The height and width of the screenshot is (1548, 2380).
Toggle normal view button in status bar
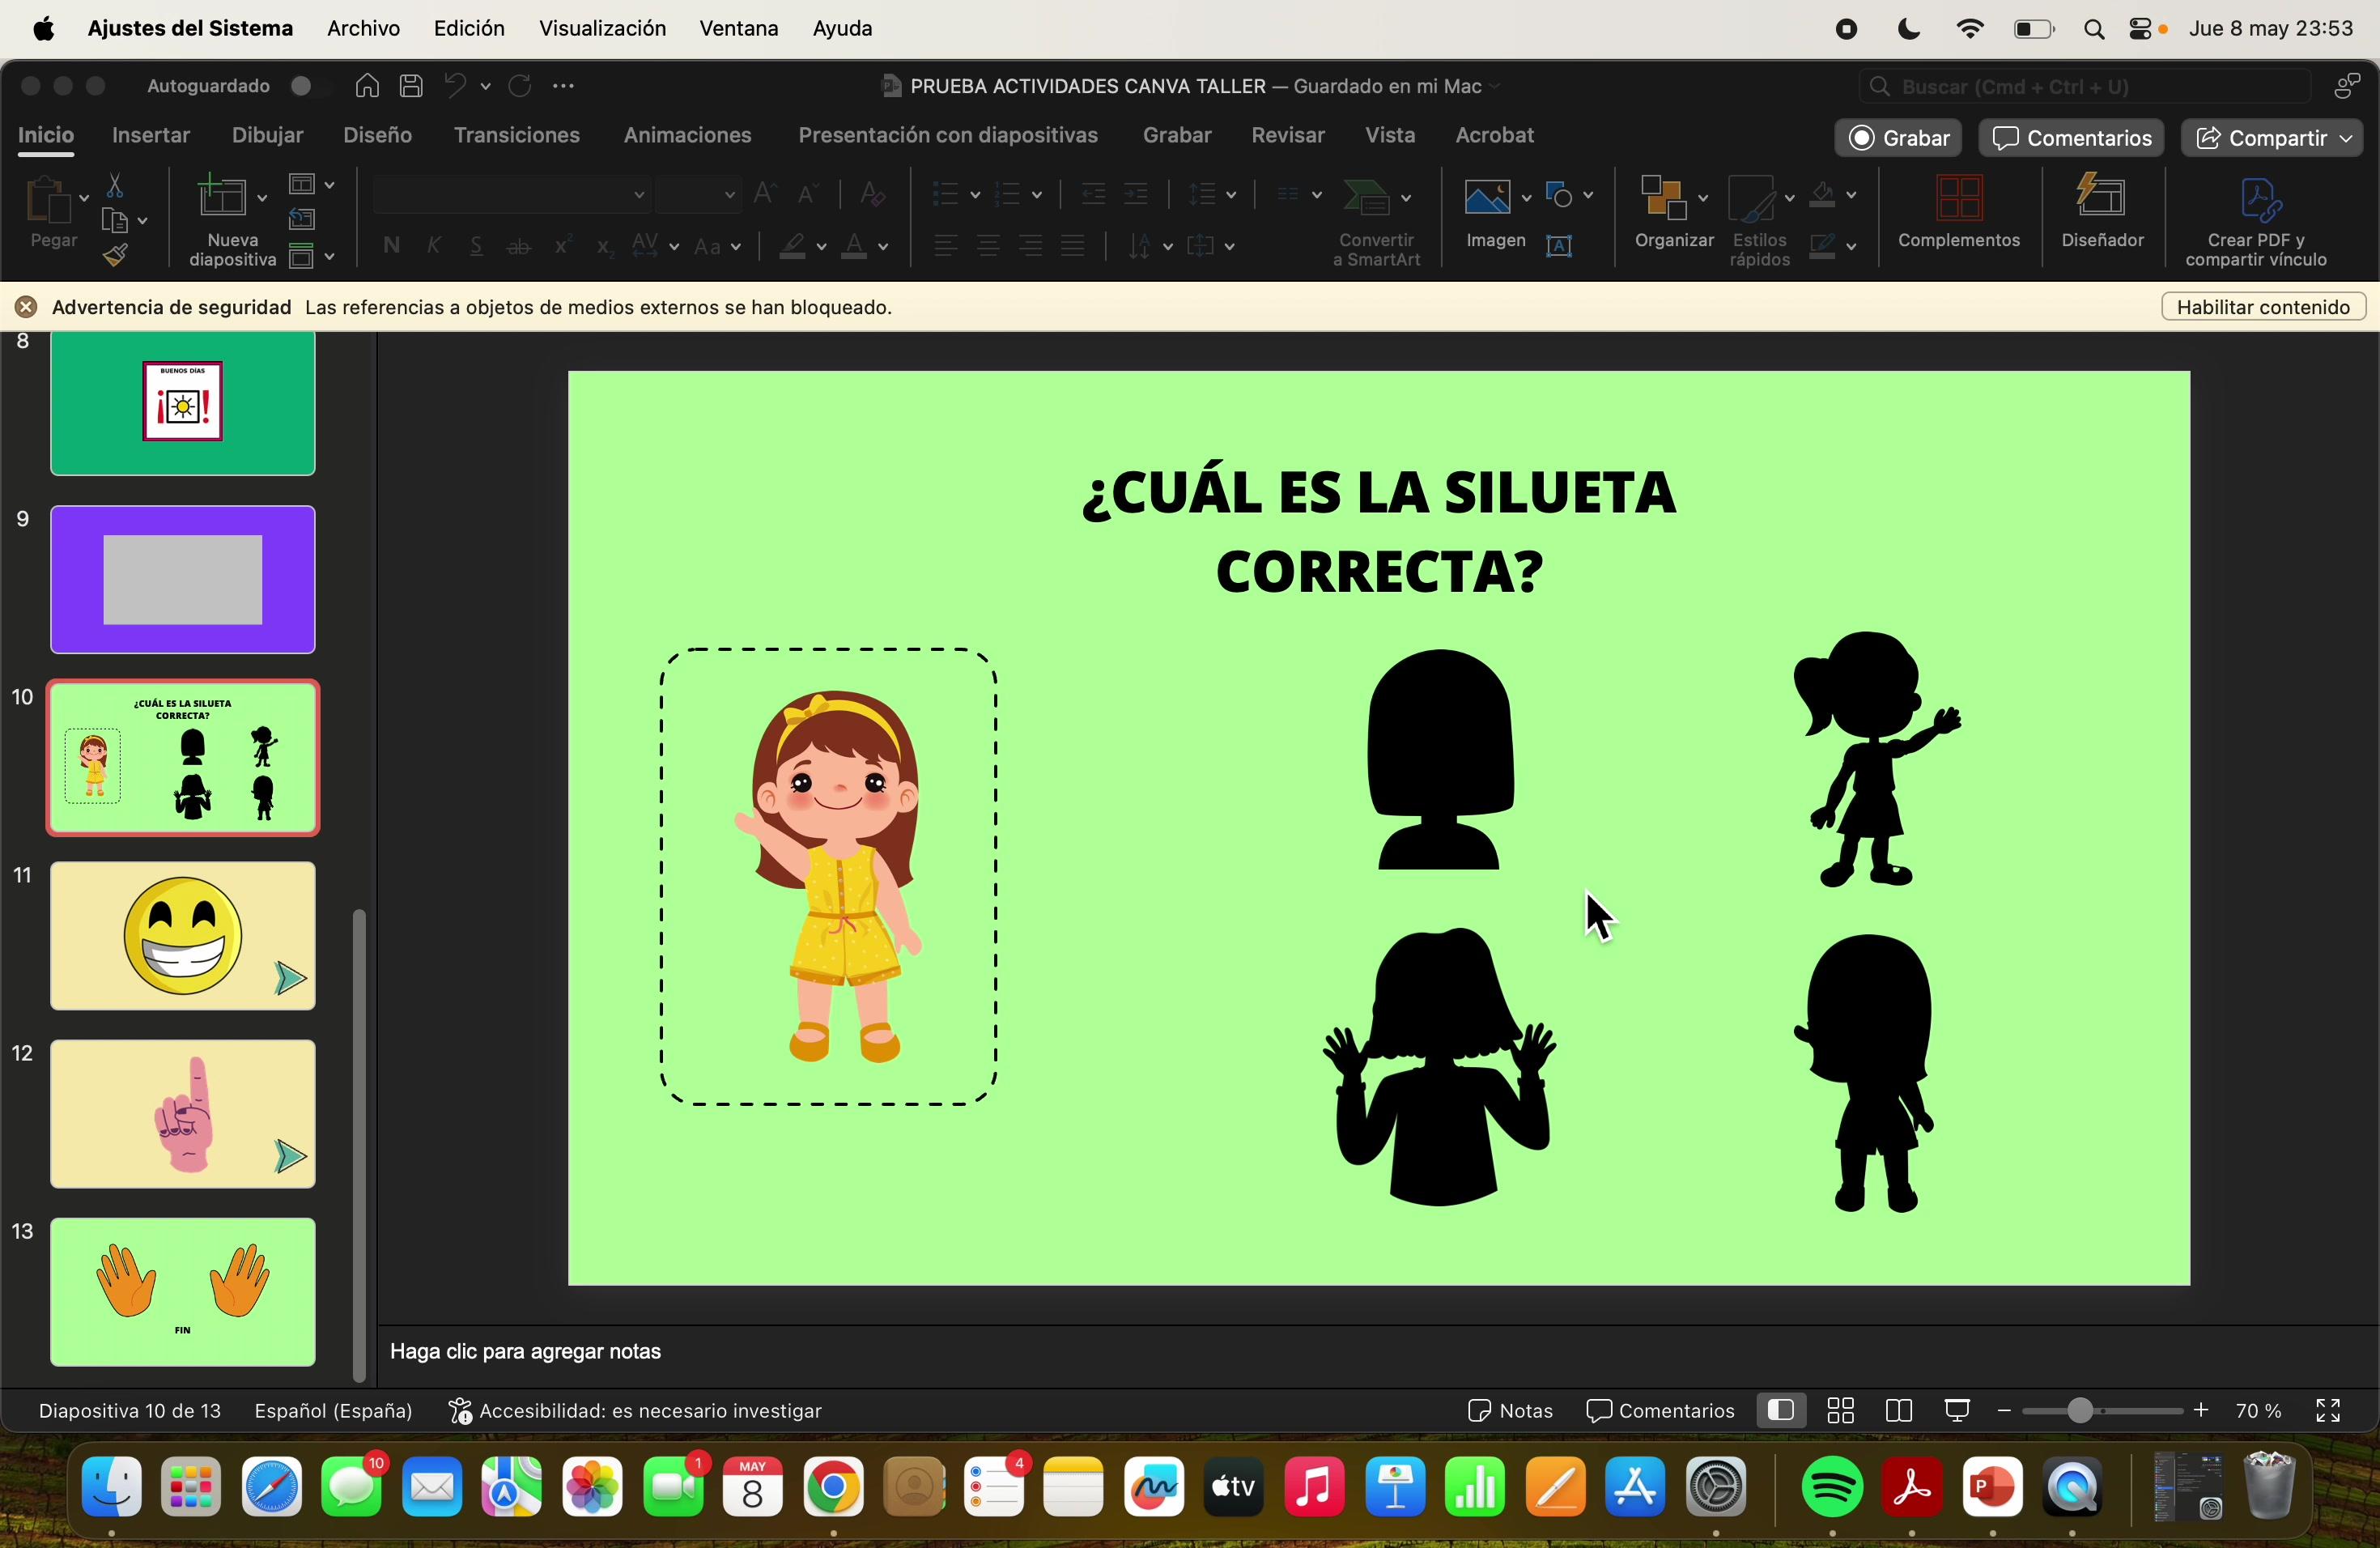coord(1780,1411)
